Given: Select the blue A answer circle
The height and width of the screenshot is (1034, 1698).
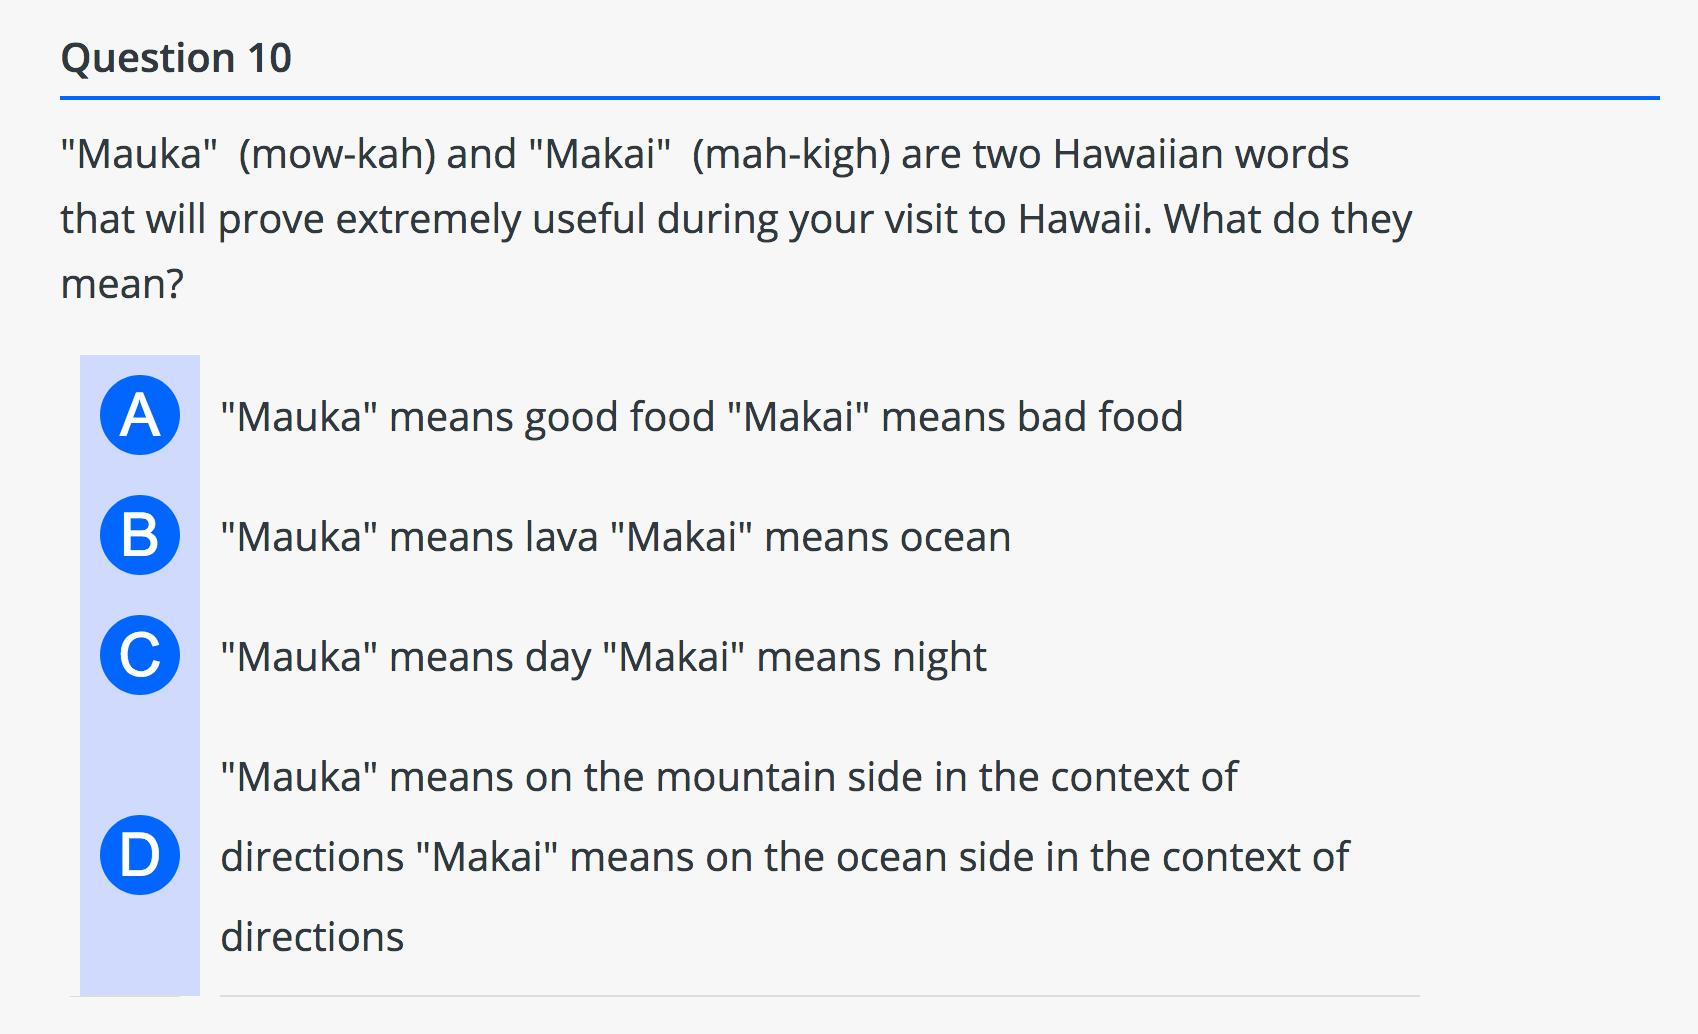Looking at the screenshot, I should point(140,415).
